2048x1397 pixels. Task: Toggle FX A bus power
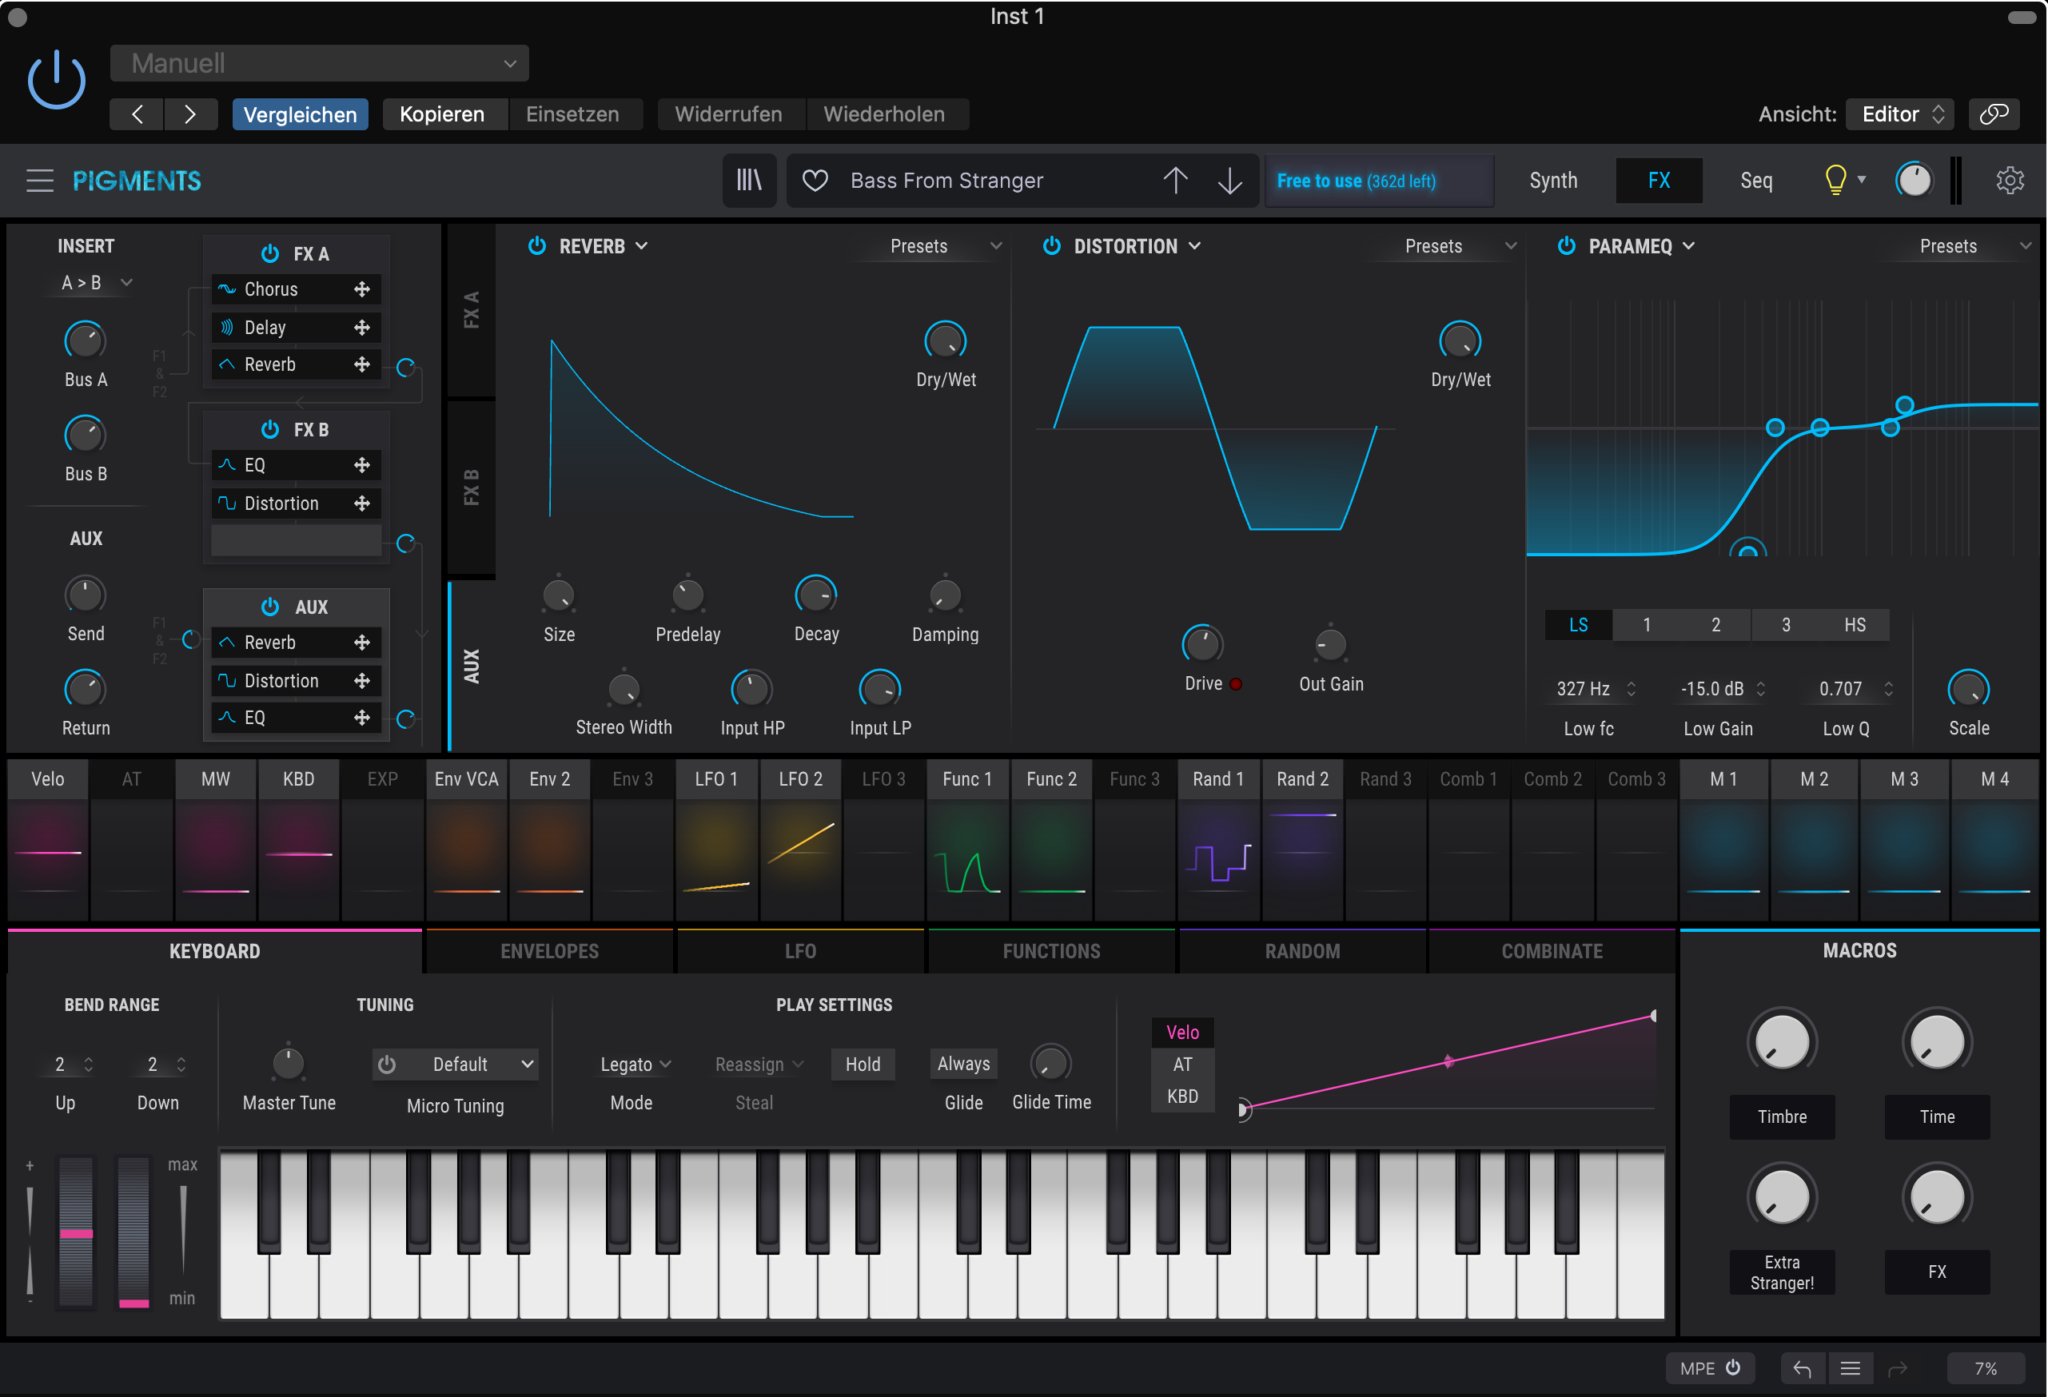[x=270, y=253]
